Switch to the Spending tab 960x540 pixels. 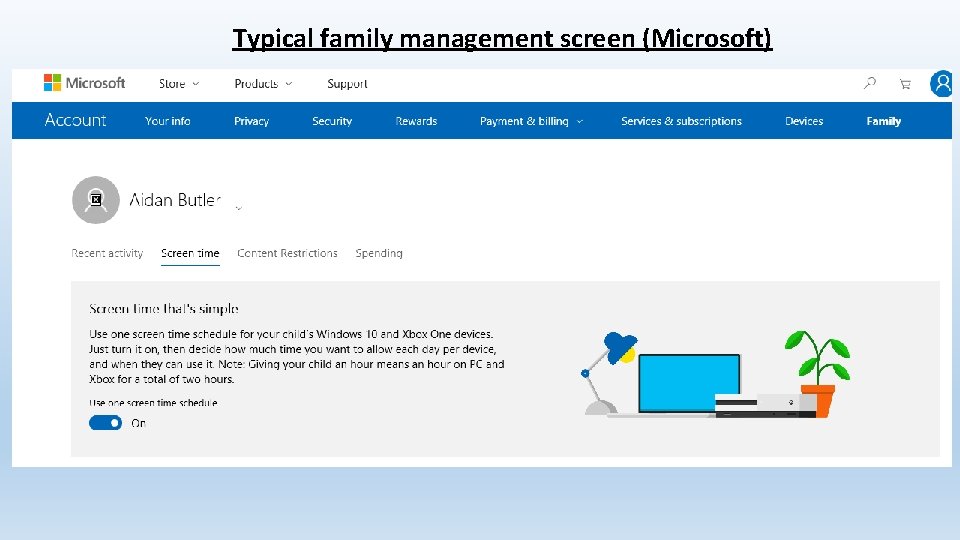379,253
